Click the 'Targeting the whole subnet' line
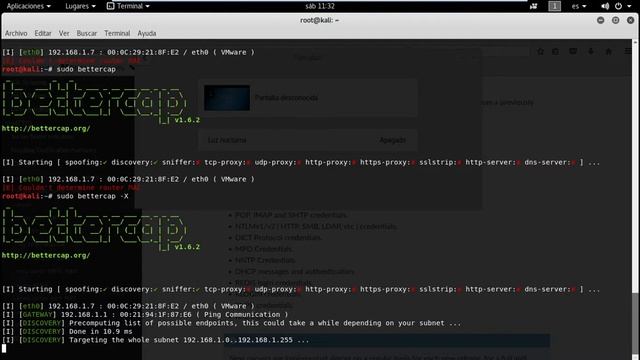 pyautogui.click(x=156, y=340)
